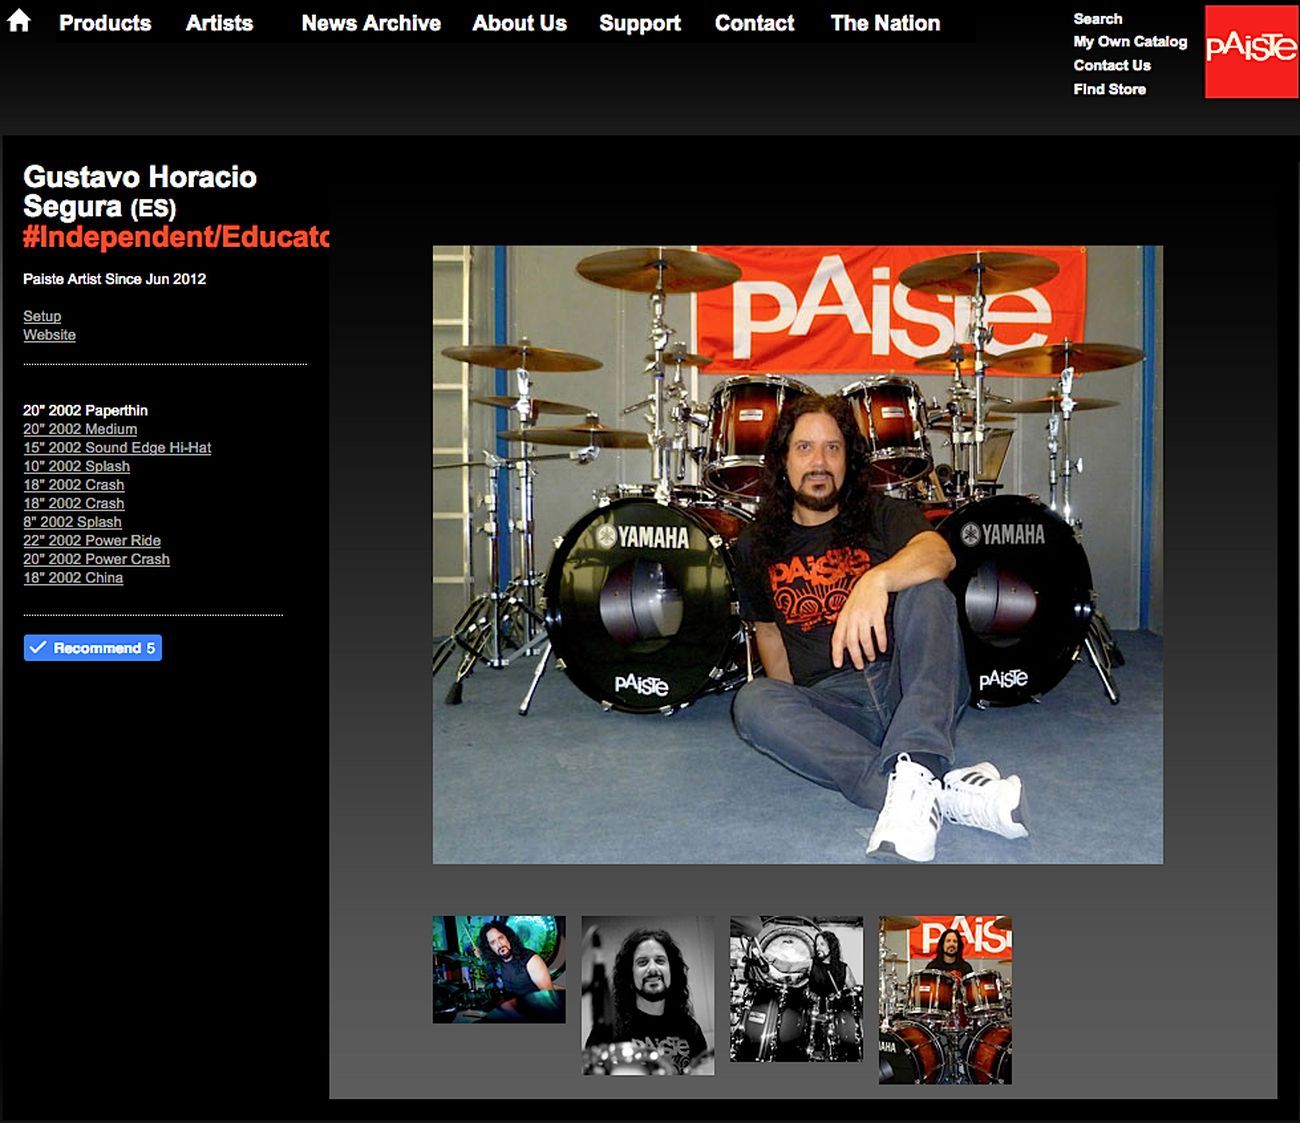Go to the home page icon
Viewport: 1300px width, 1123px height.
tap(19, 21)
